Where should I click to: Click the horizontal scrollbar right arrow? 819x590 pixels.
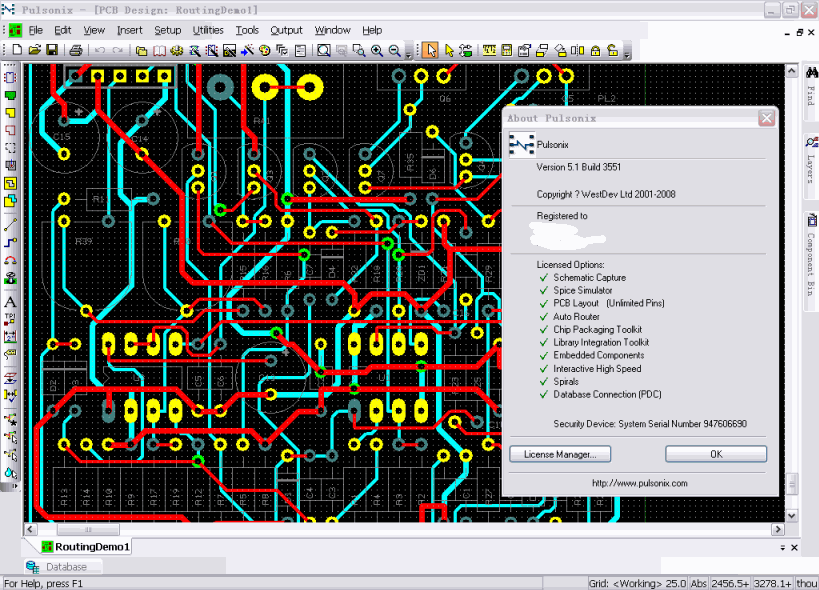(778, 529)
